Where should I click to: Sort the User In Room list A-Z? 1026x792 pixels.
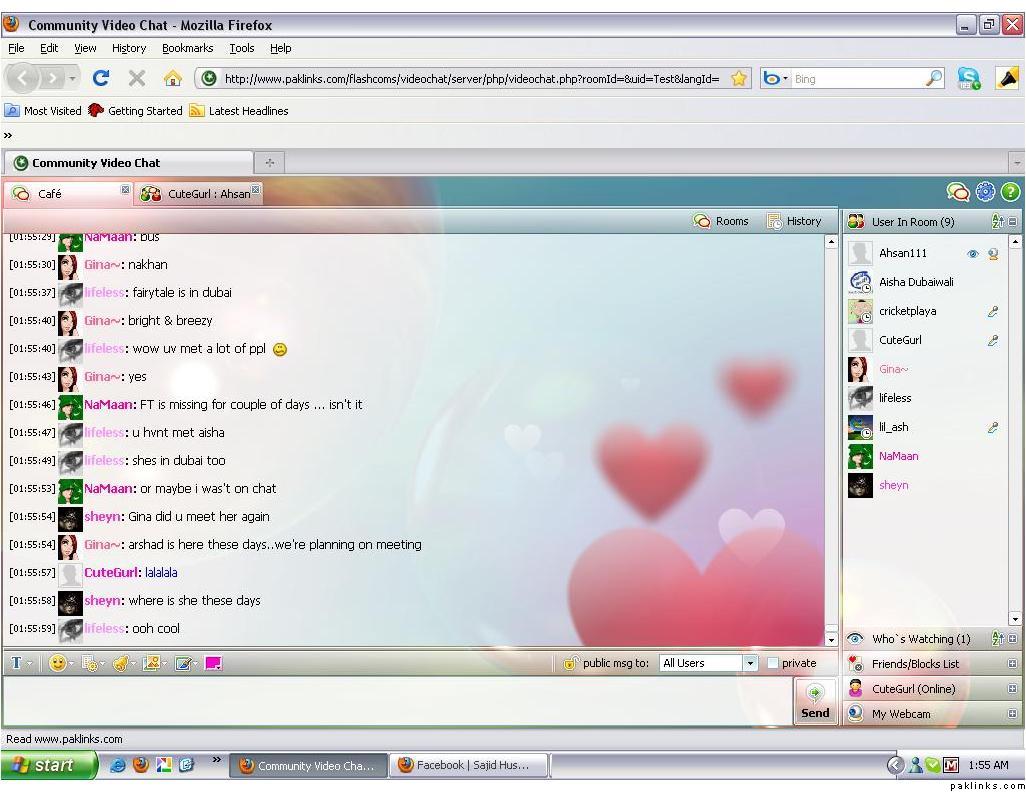click(x=997, y=222)
